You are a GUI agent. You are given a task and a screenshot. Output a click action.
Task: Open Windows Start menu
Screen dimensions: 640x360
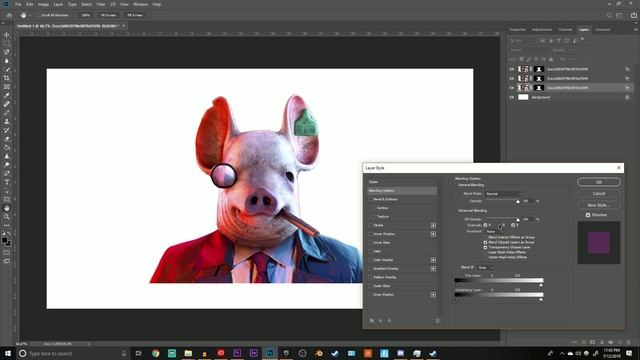tap(8, 353)
